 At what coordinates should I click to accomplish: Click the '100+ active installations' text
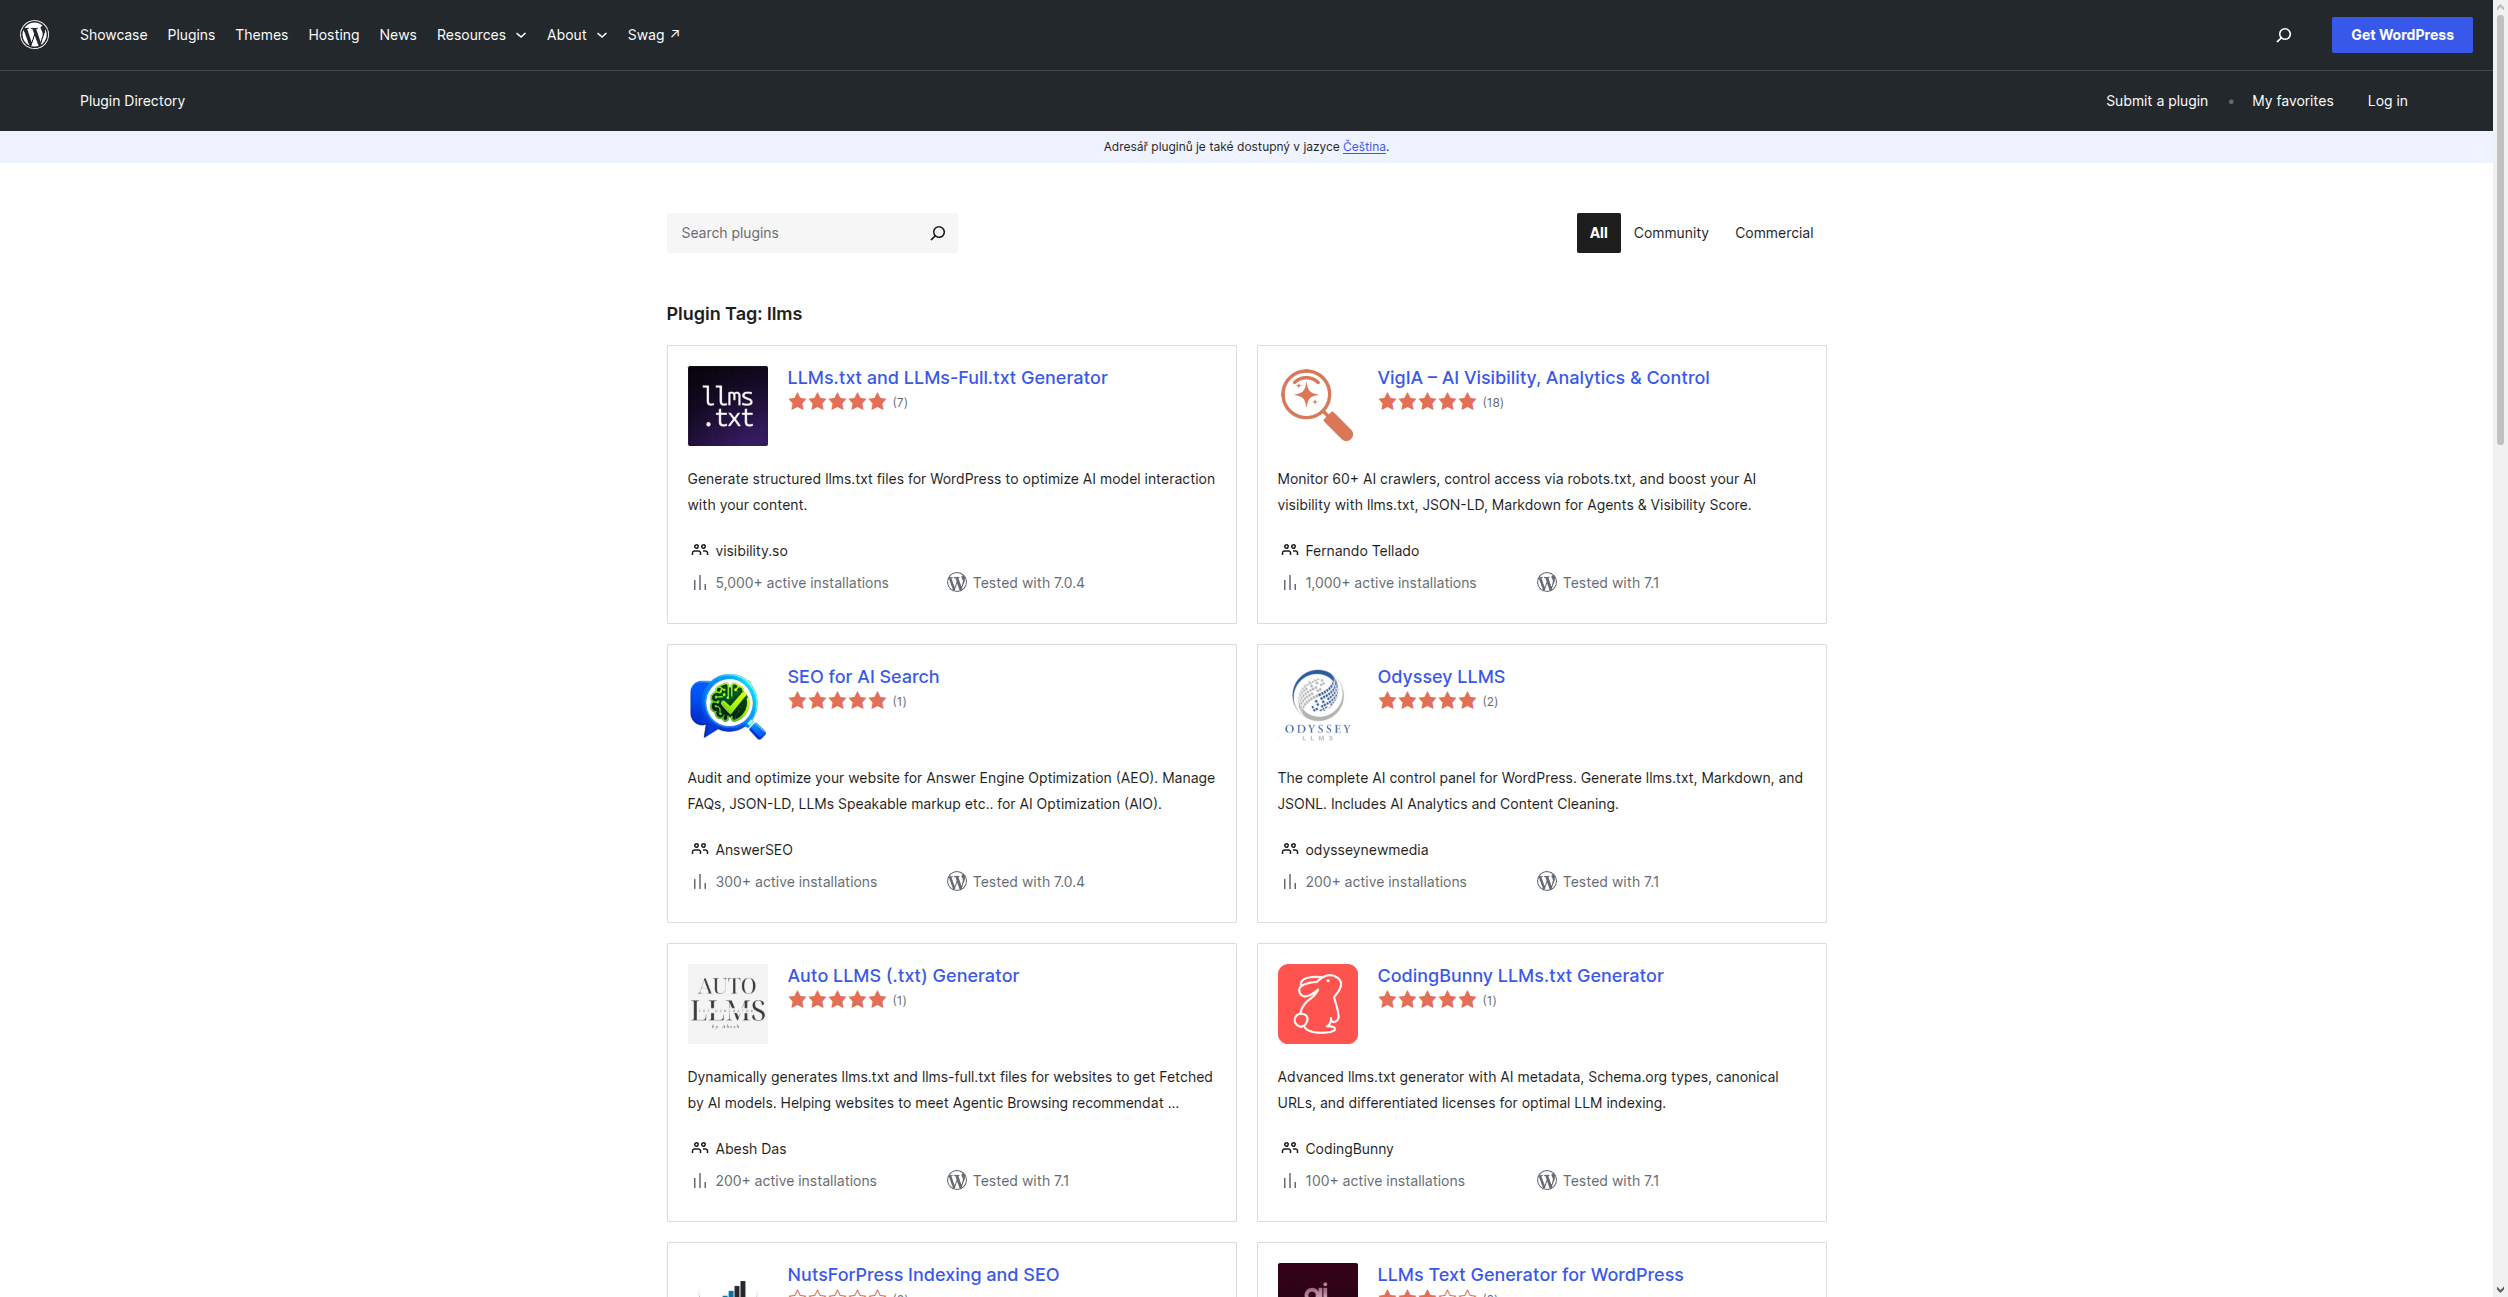pos(1385,1181)
